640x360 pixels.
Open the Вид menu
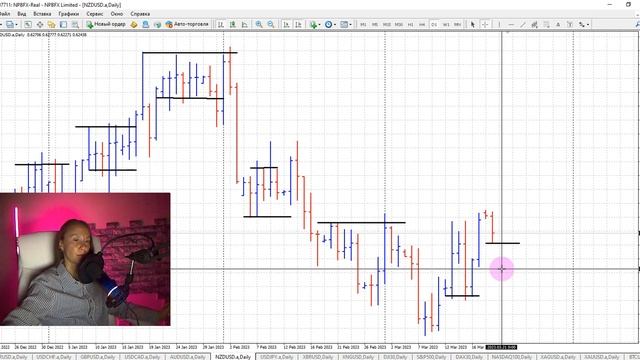coord(22,14)
